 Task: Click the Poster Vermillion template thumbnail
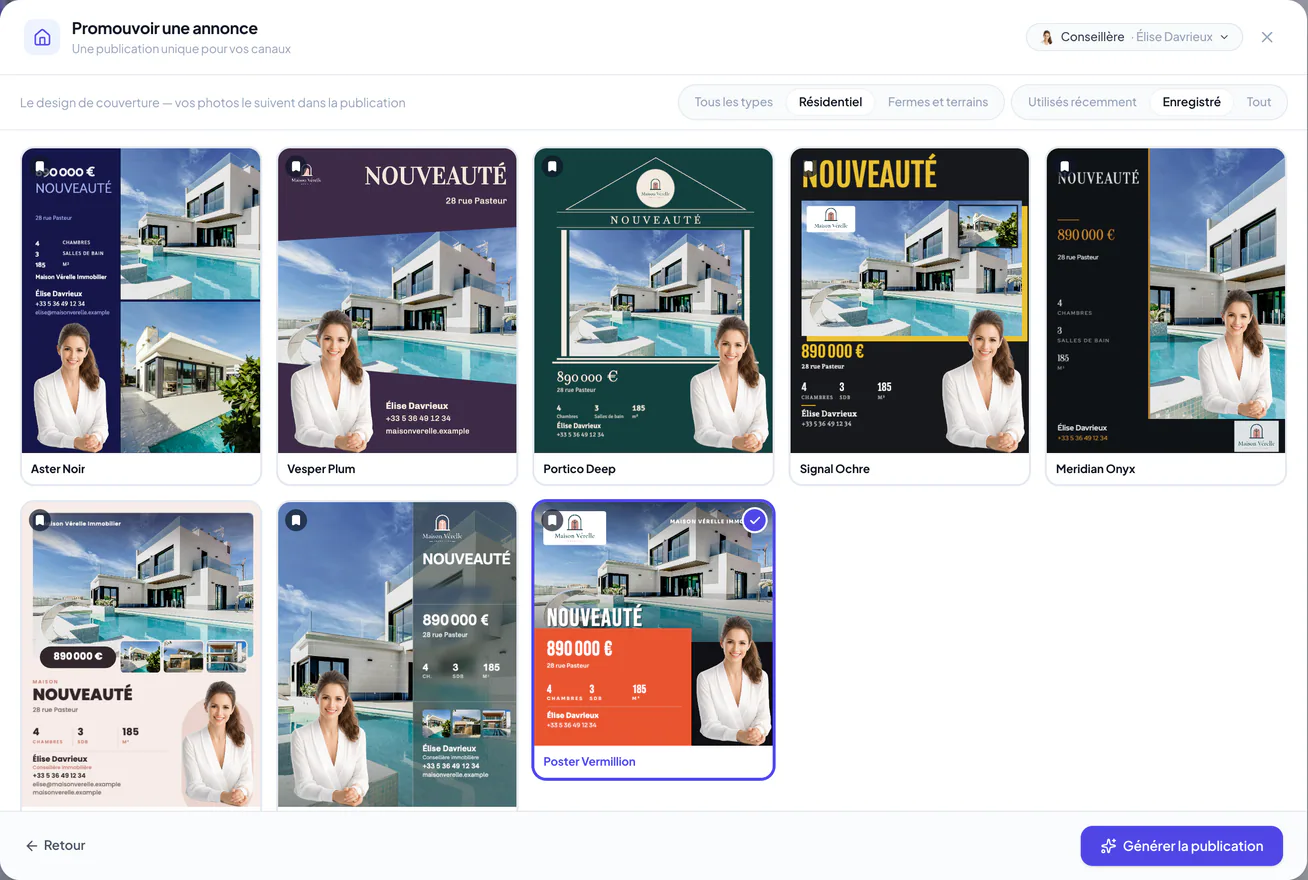point(653,624)
